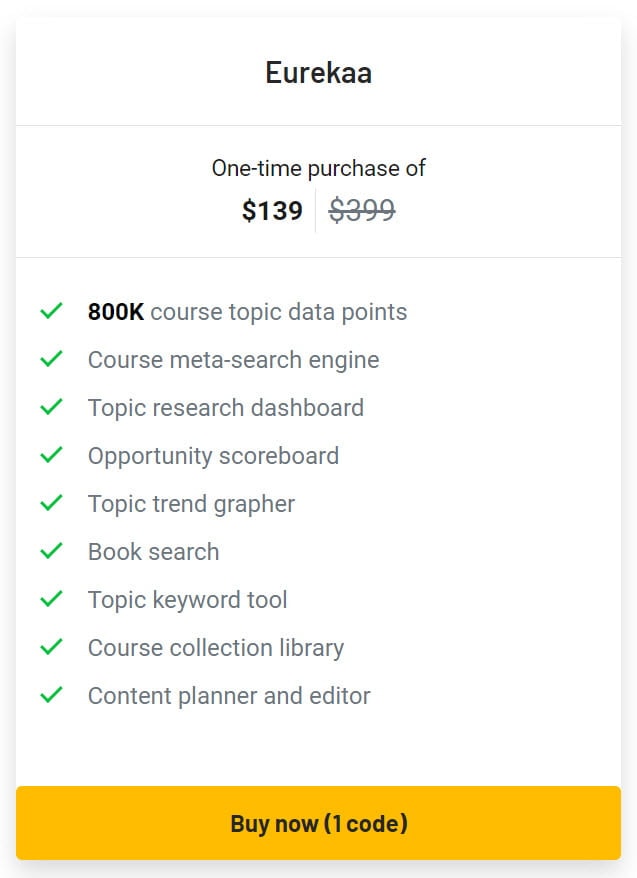
Task: Click the checkmark beside Course collection library
Action: [x=51, y=647]
